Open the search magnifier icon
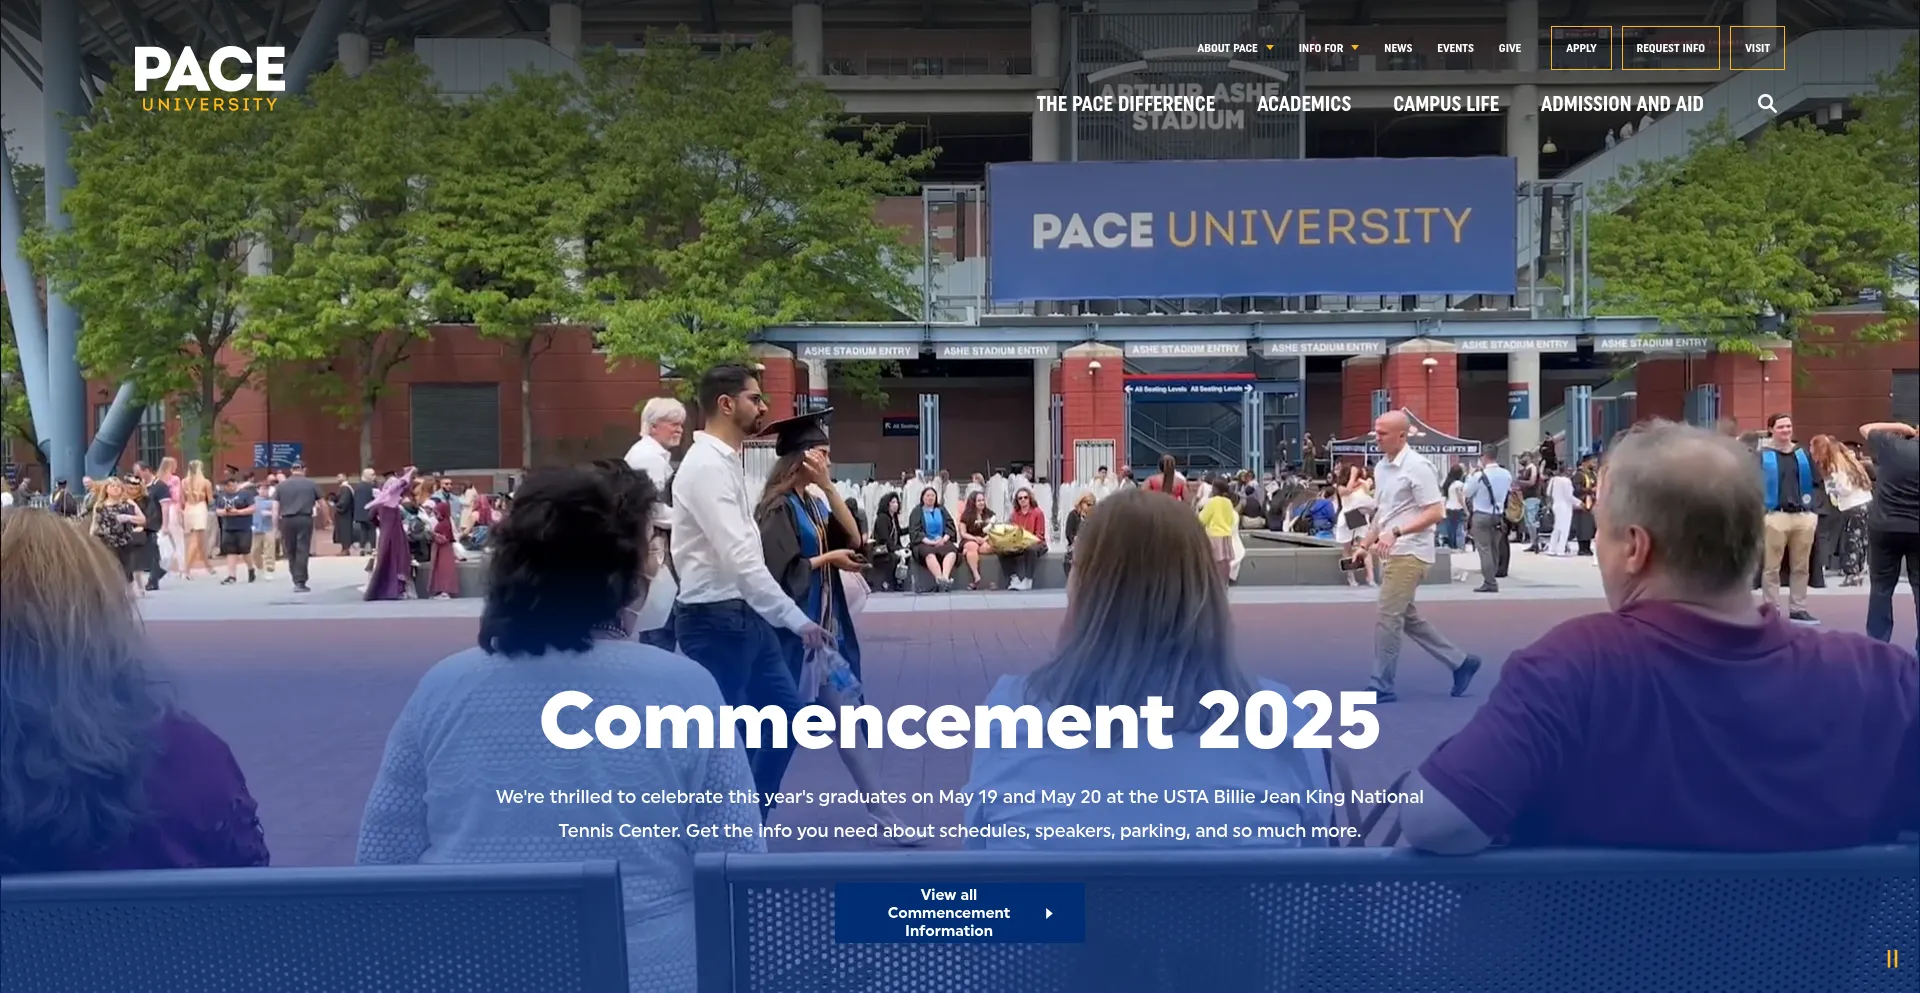 point(1767,104)
